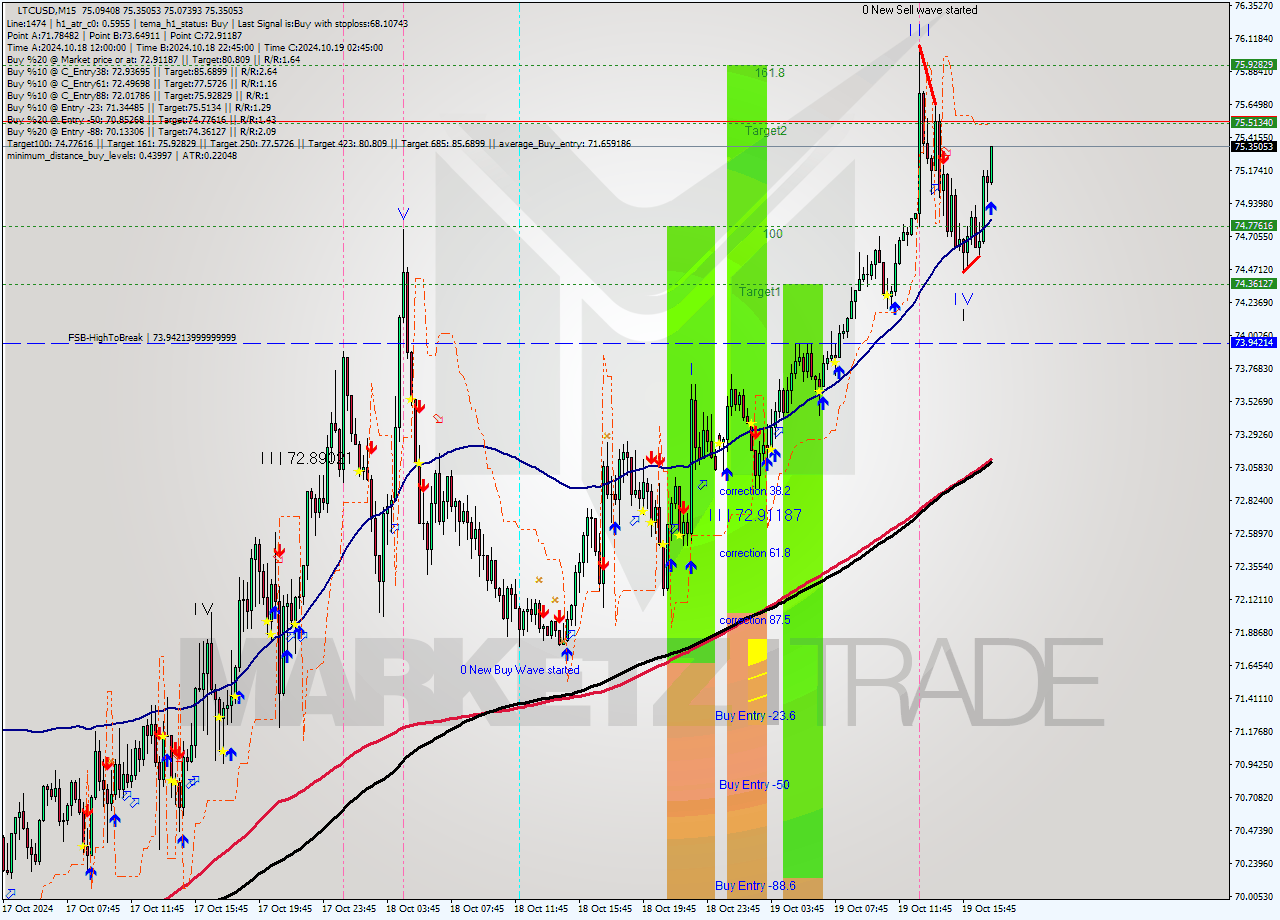1280x920 pixels.
Task: Select the '18 Oct 03:45' time label
Action: click(413, 909)
